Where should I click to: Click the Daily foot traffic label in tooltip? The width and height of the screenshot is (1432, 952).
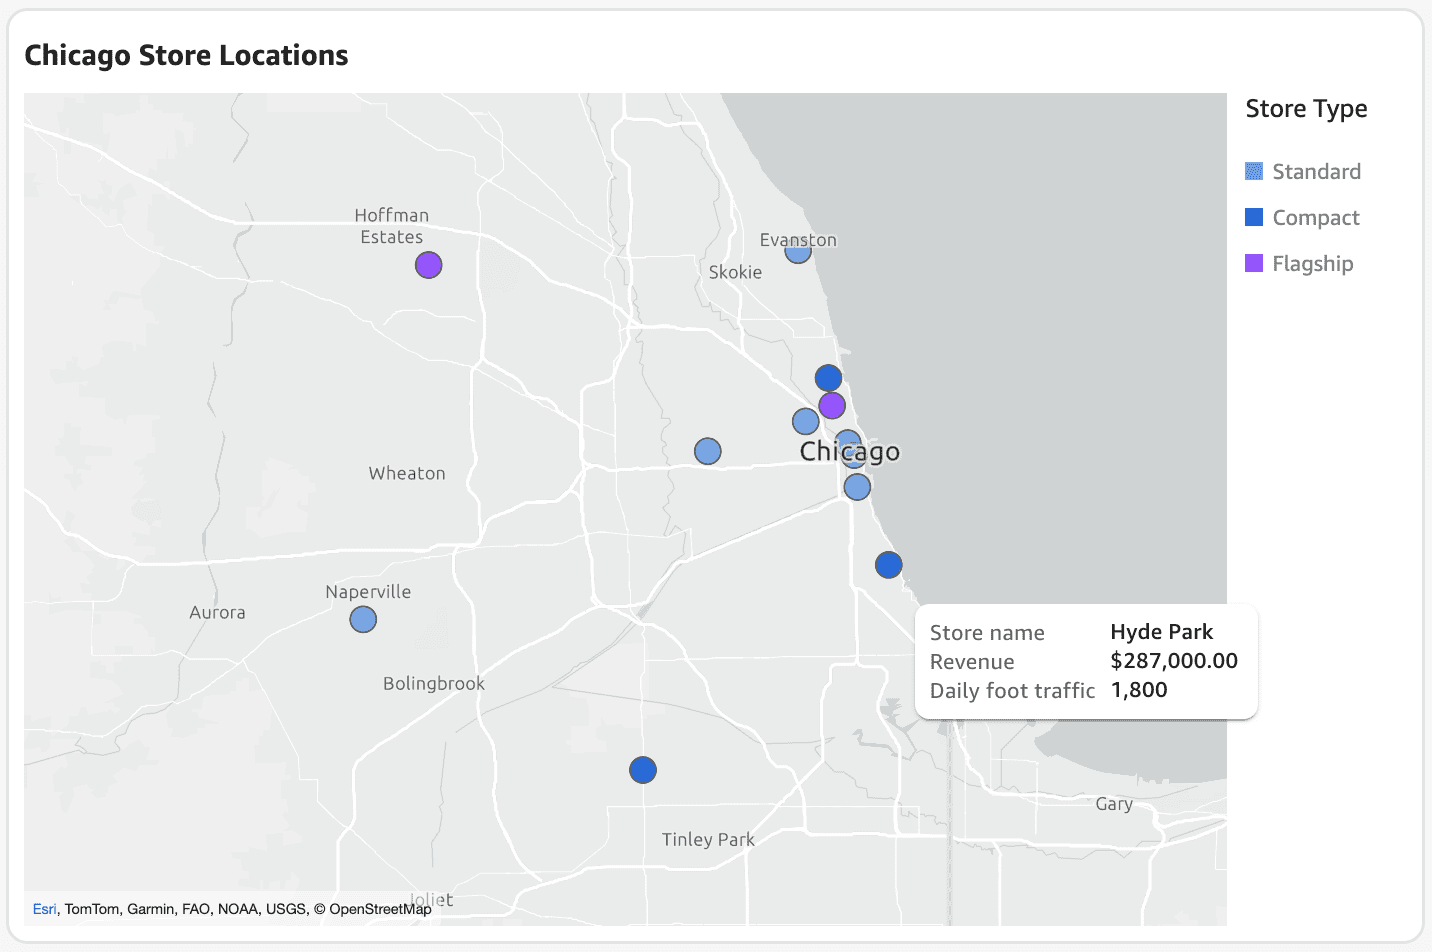pos(1012,691)
